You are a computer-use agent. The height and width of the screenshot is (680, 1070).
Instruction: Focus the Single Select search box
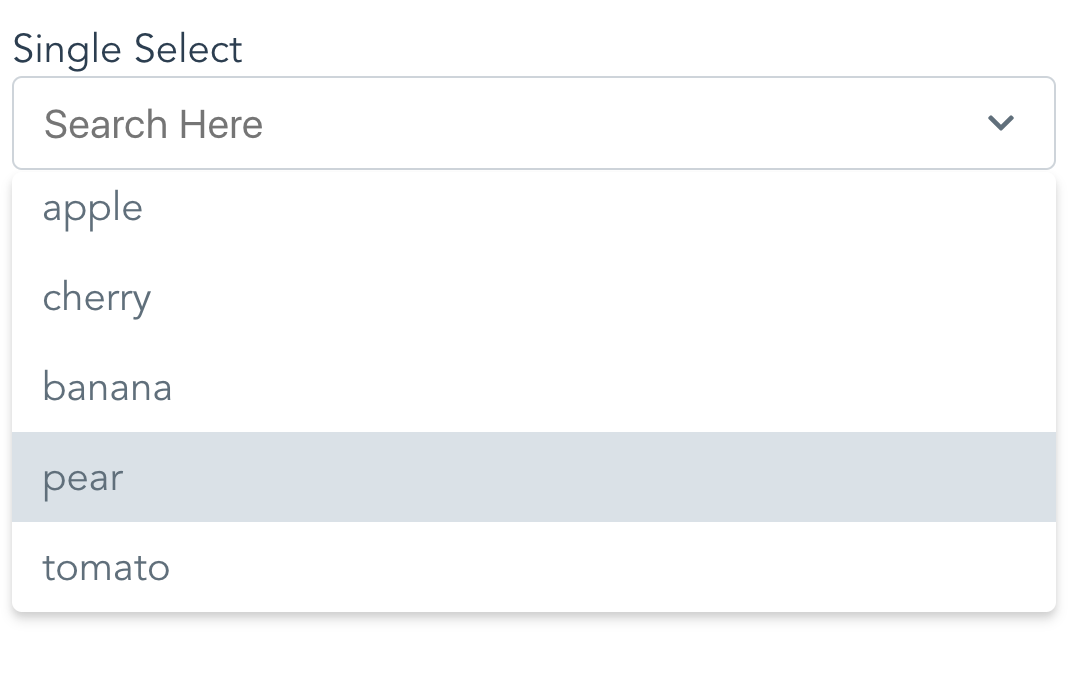click(x=500, y=123)
